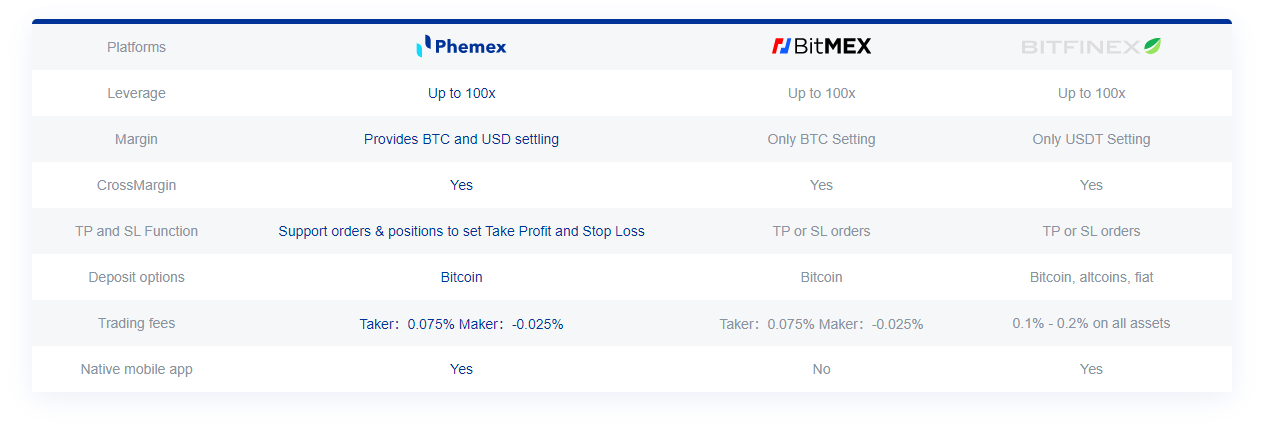Select the Platforms row label
Viewport: 1276px width, 425px height.
pyautogui.click(x=136, y=47)
